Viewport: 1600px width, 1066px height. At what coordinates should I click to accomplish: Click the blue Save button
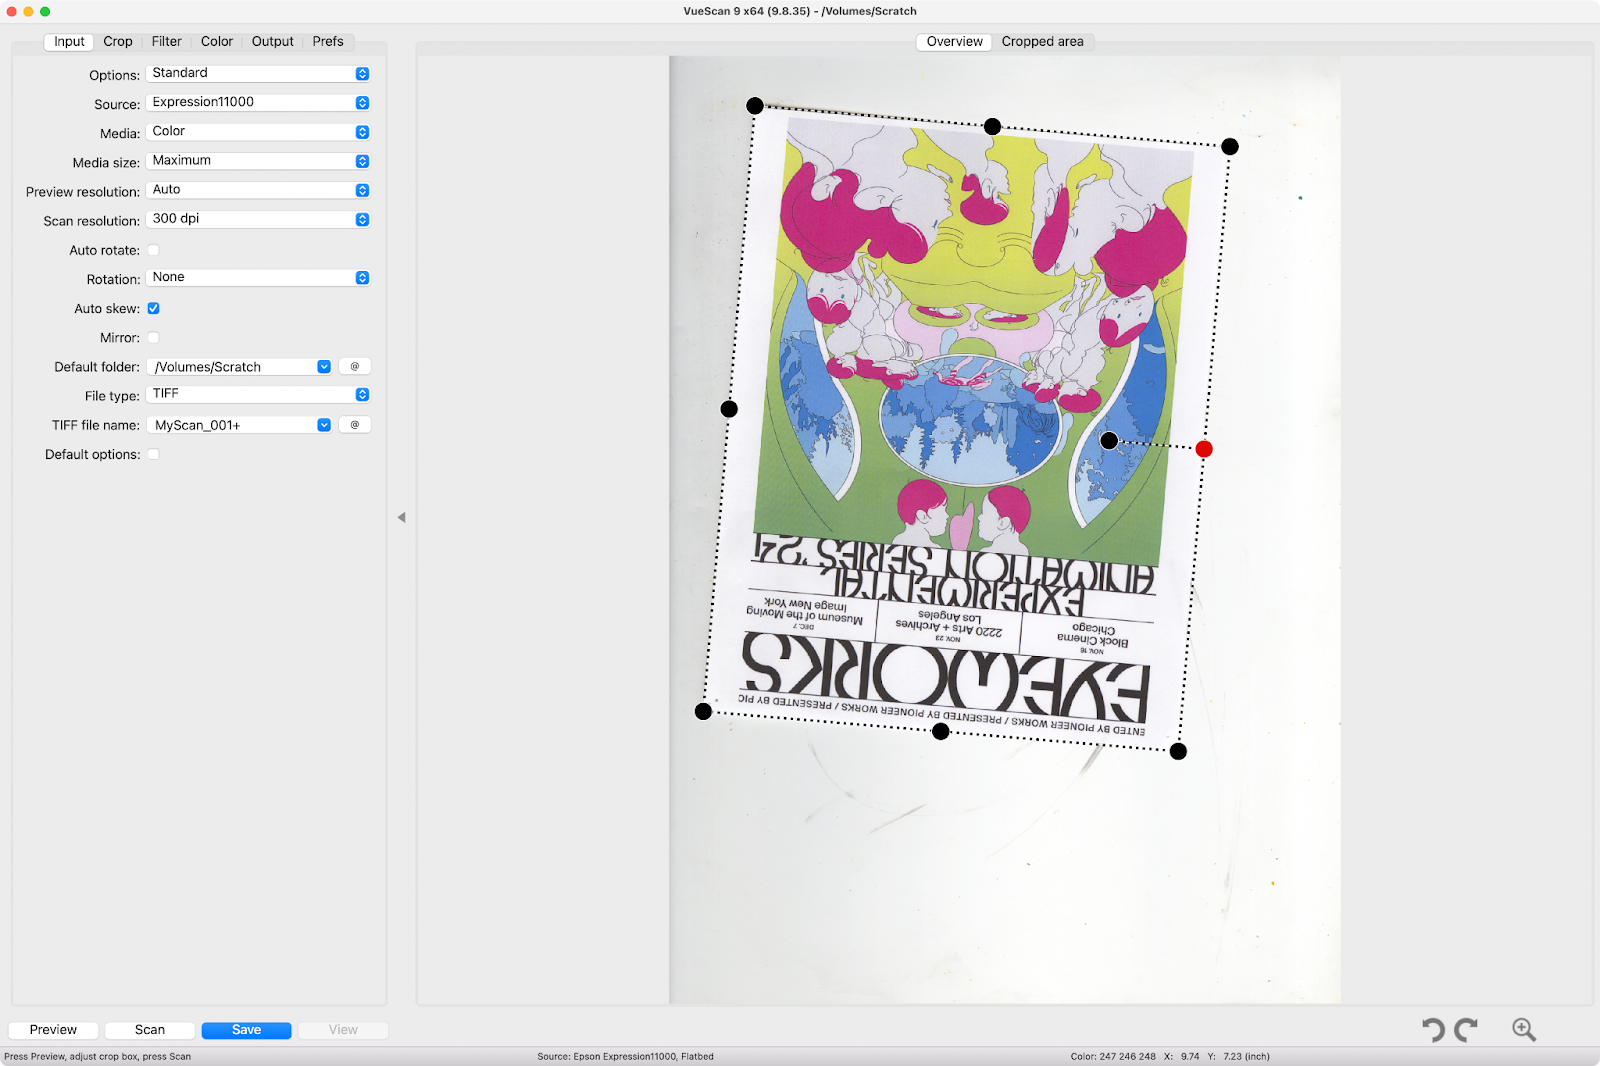[x=246, y=1030]
